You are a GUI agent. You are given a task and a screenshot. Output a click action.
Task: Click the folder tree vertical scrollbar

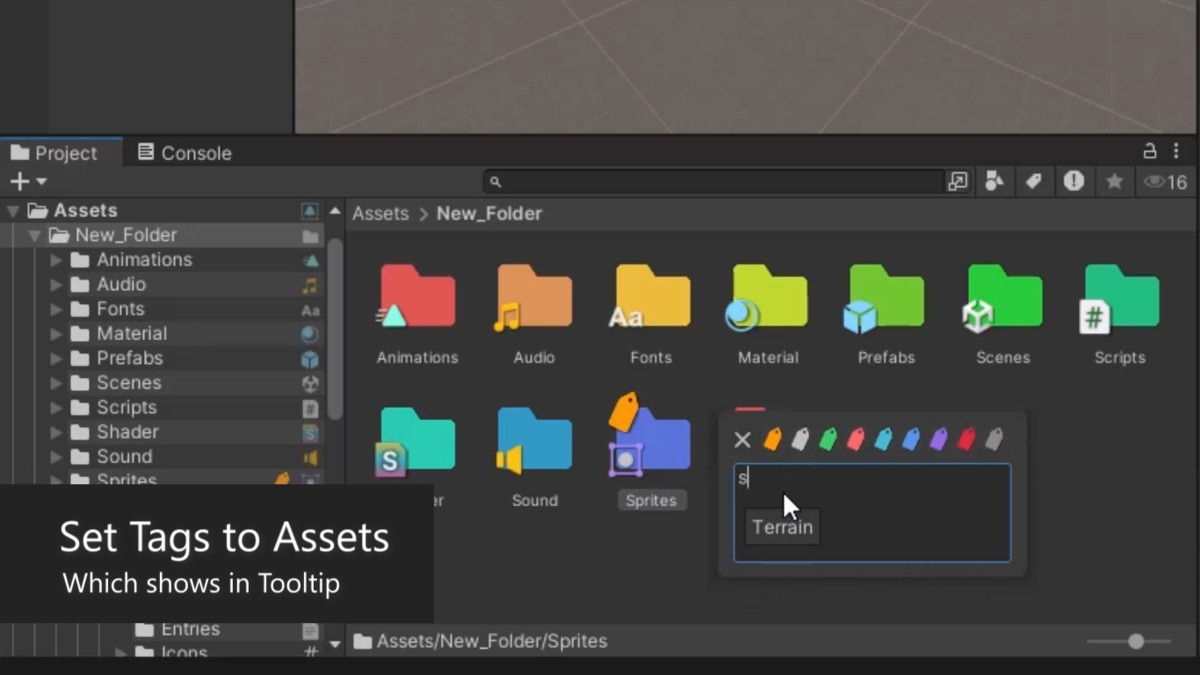point(335,330)
